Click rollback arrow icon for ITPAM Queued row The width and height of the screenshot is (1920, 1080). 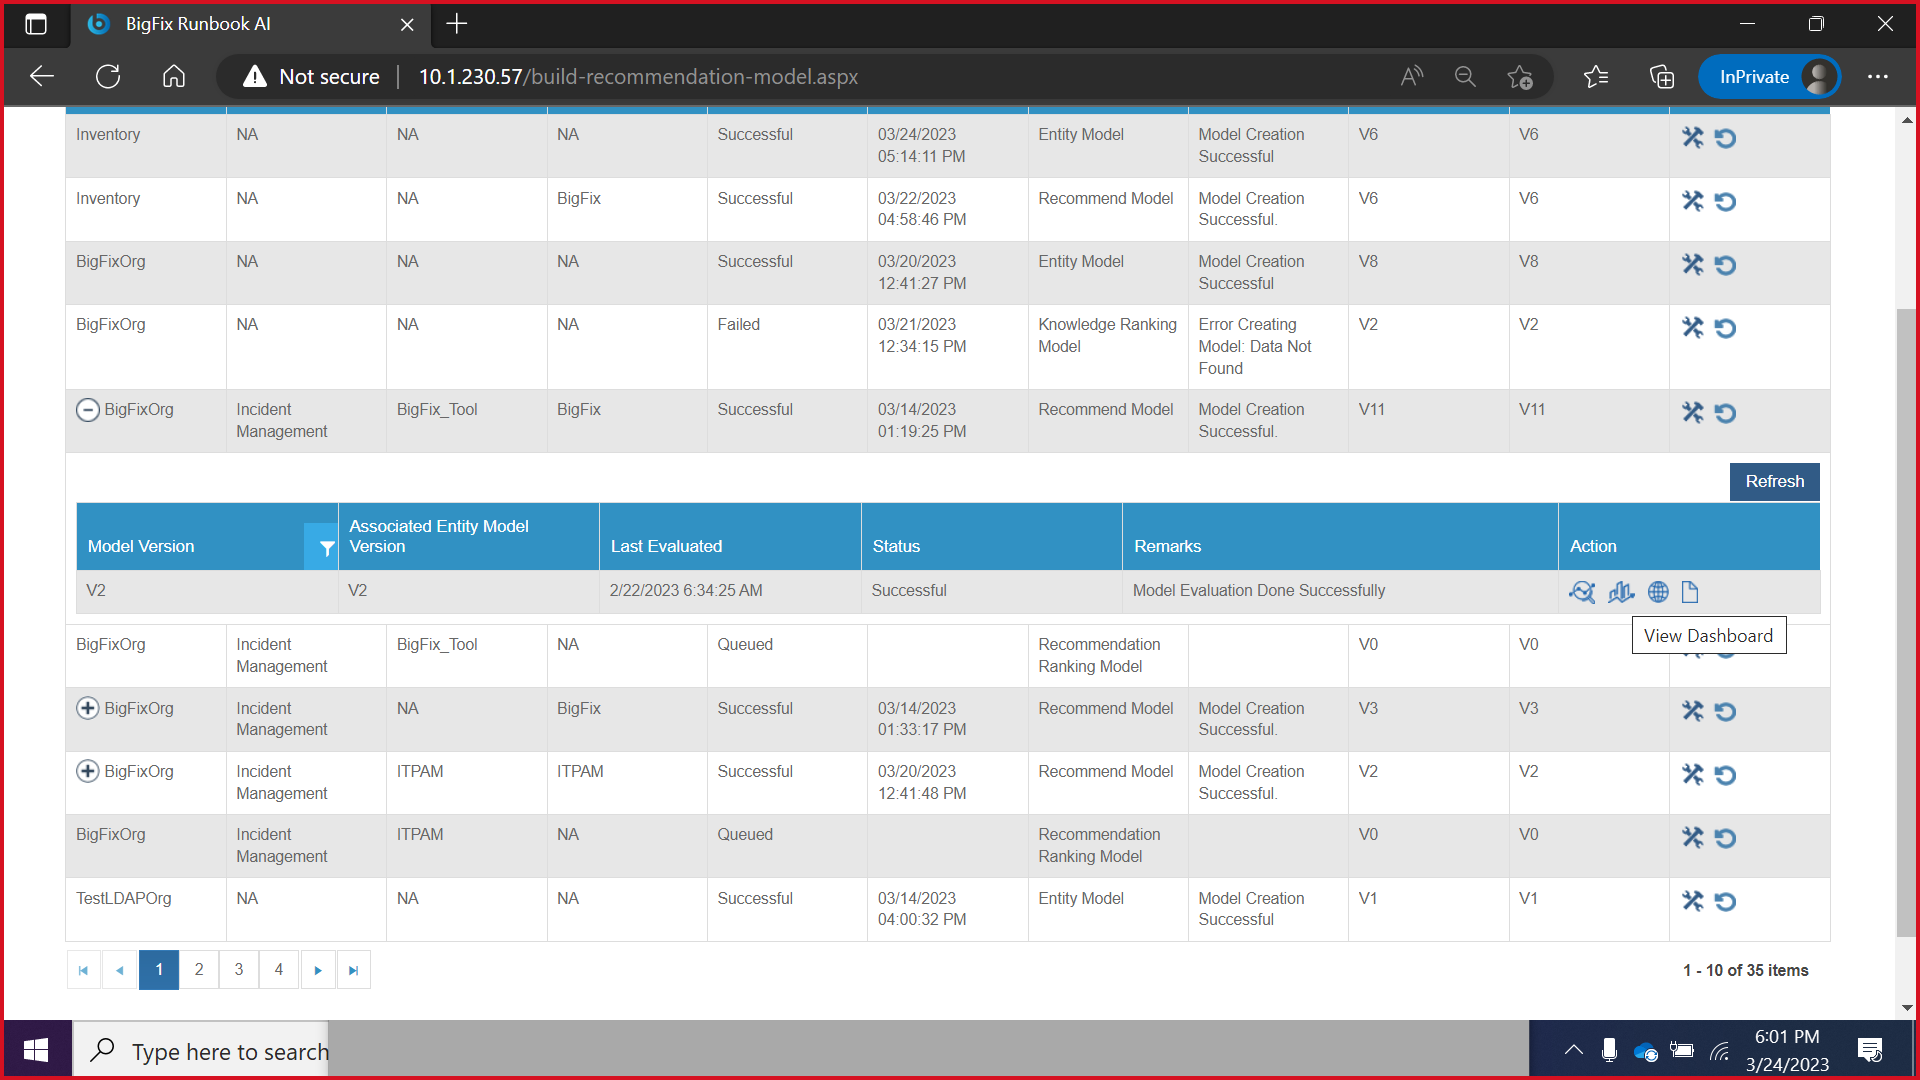pyautogui.click(x=1725, y=838)
